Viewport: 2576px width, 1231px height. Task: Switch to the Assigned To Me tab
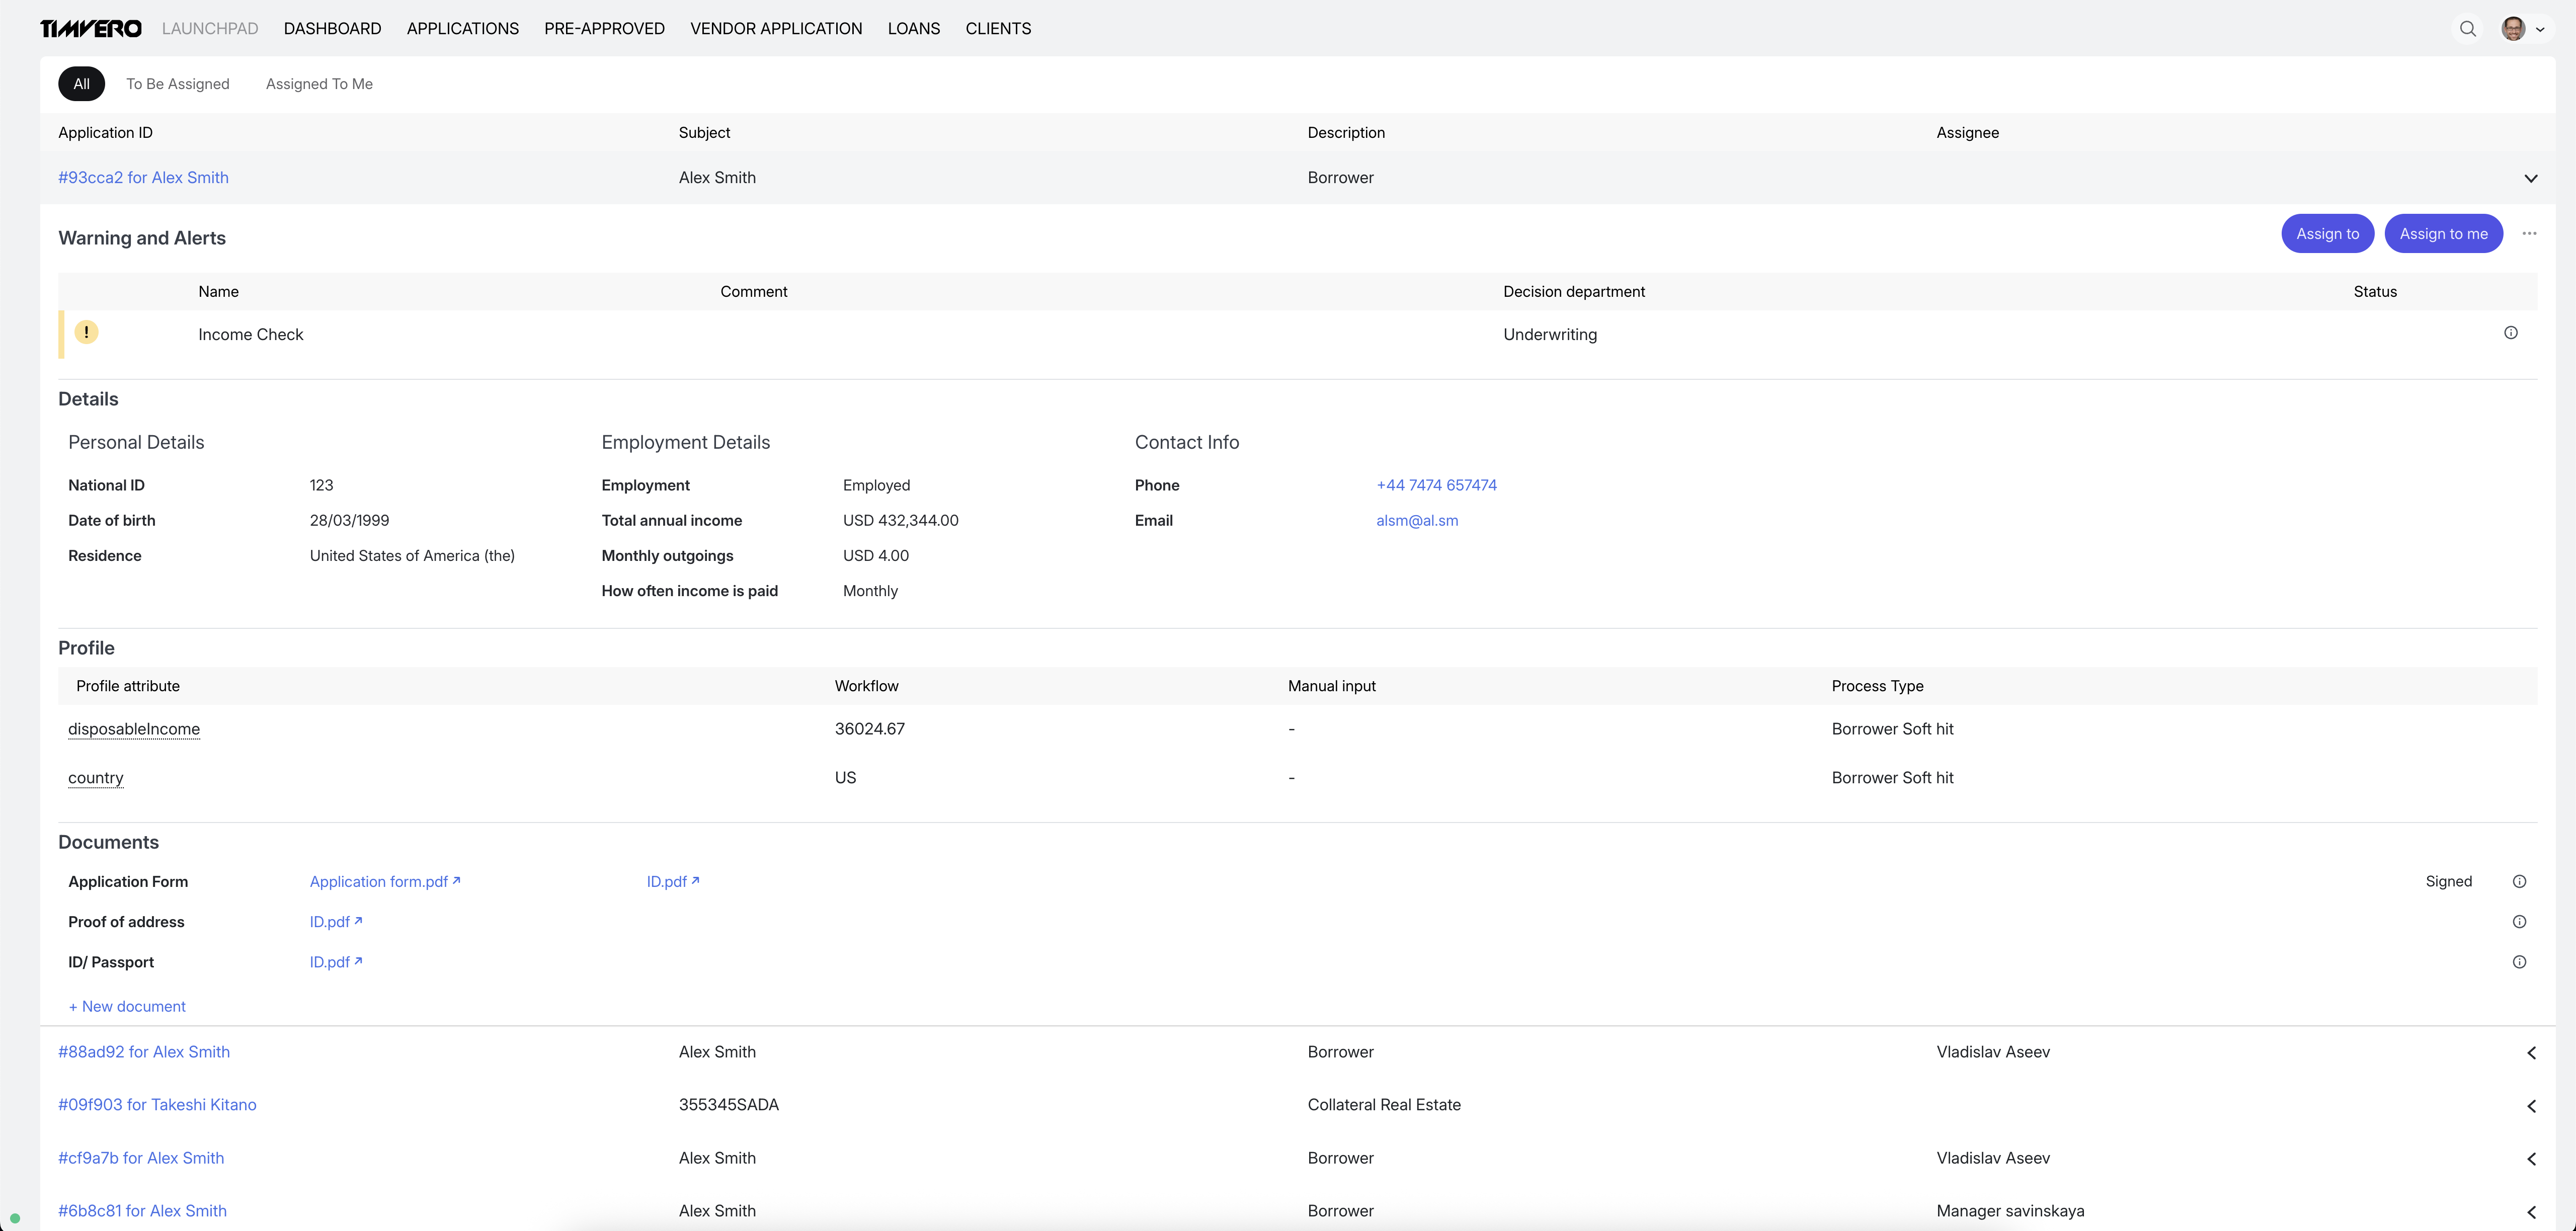tap(319, 84)
